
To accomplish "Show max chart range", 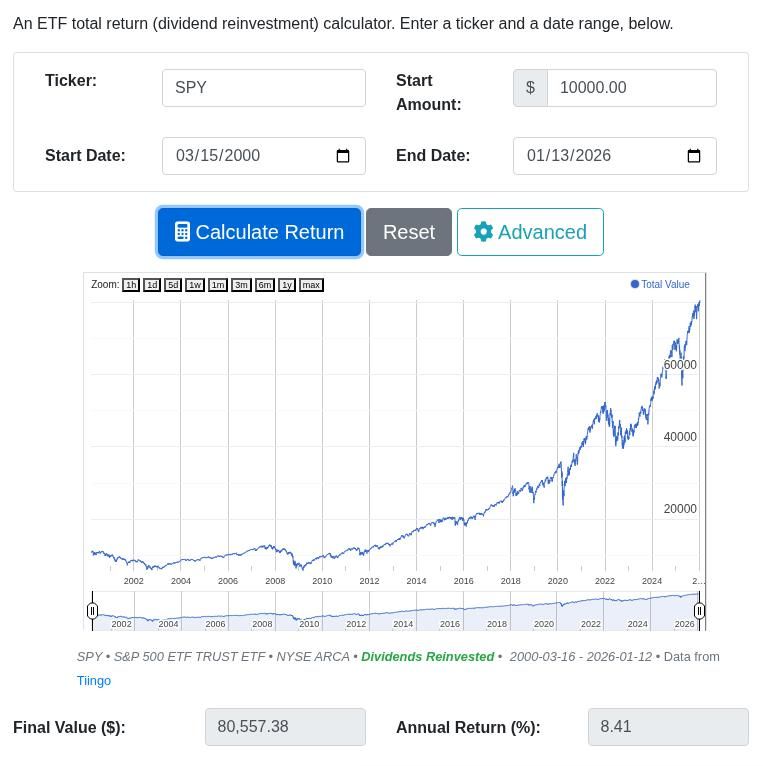I will pos(311,285).
